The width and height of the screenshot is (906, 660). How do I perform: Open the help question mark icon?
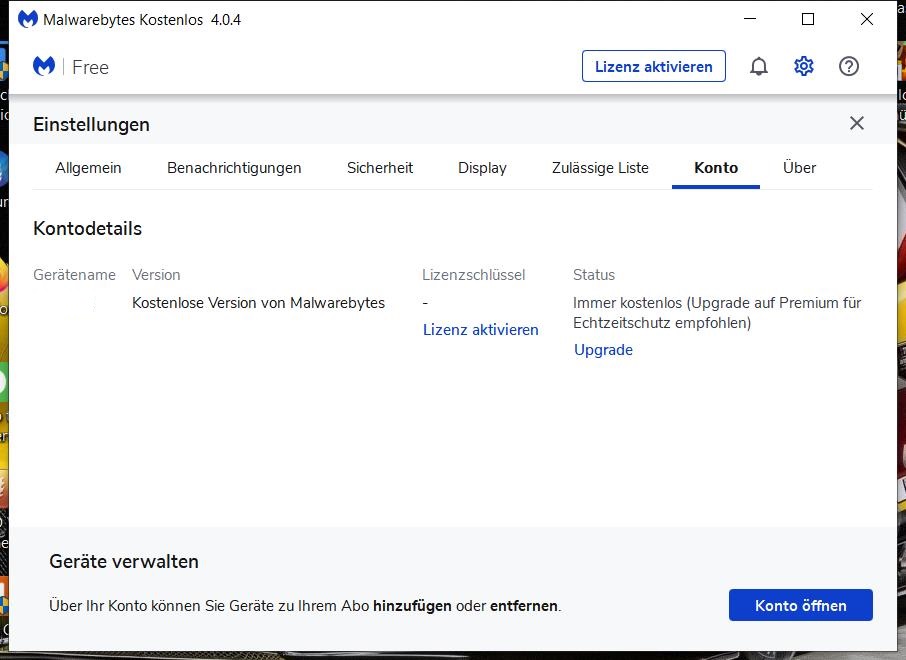(849, 66)
